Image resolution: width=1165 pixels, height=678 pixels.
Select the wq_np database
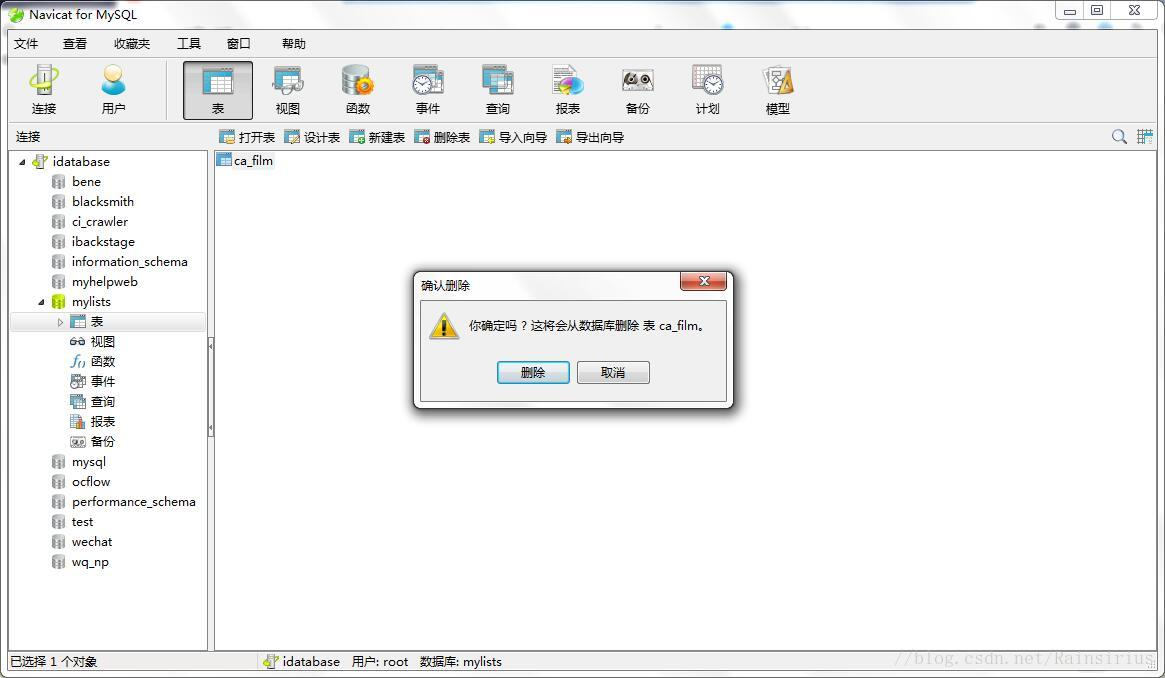tap(90, 562)
